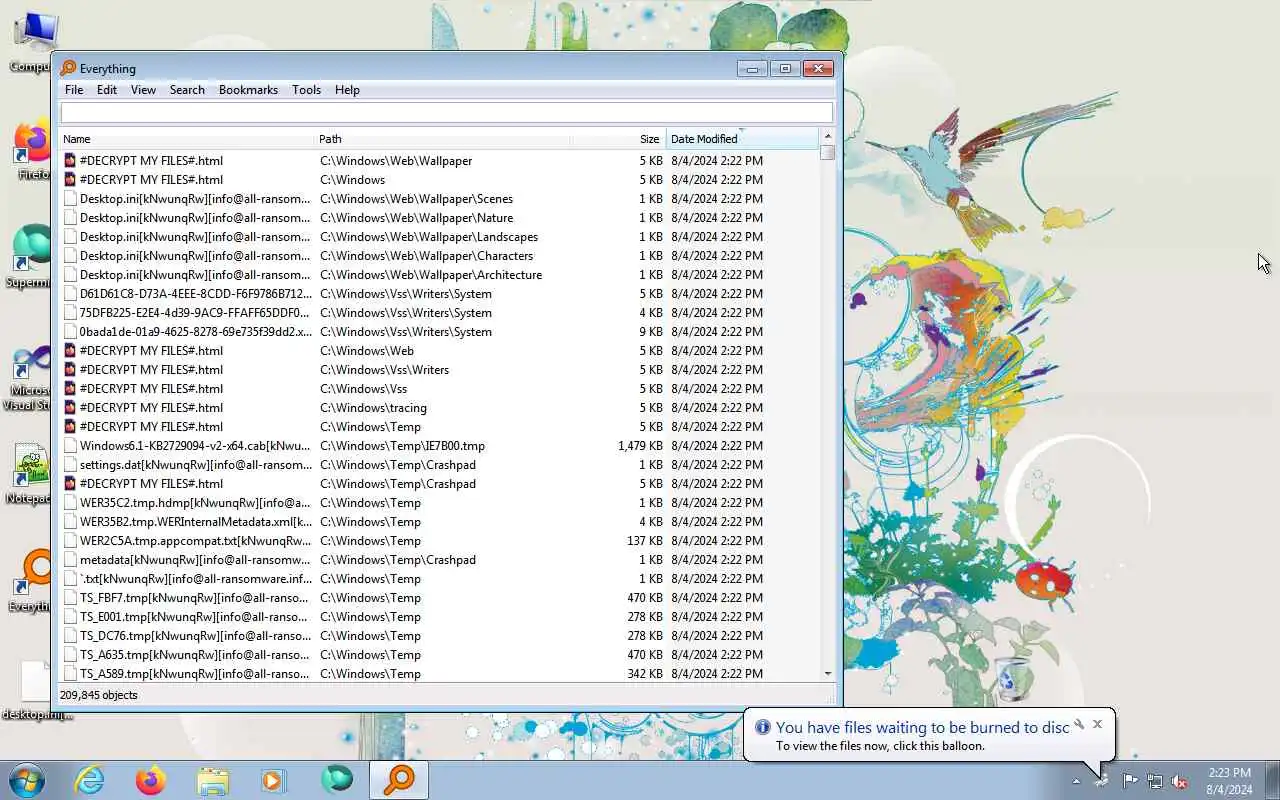Viewport: 1280px width, 800px height.
Task: Click the scroll-up arrow of the results list
Action: tap(827, 136)
